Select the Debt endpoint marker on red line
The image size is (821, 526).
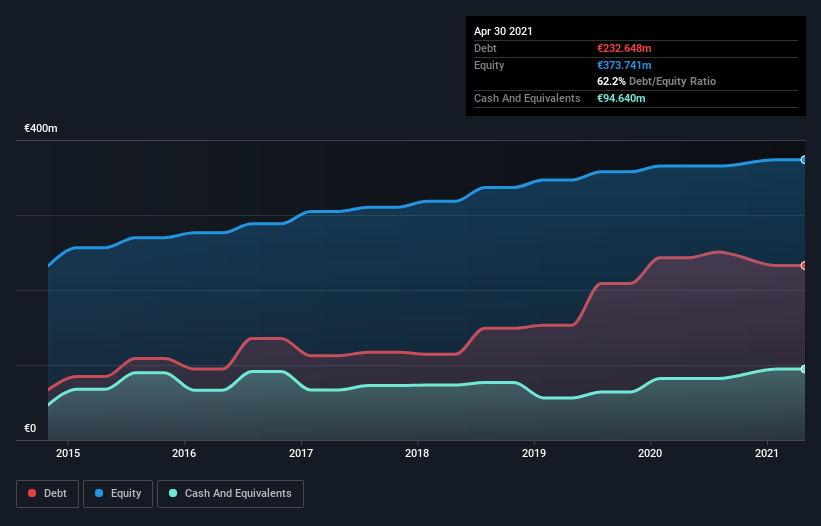click(x=804, y=265)
